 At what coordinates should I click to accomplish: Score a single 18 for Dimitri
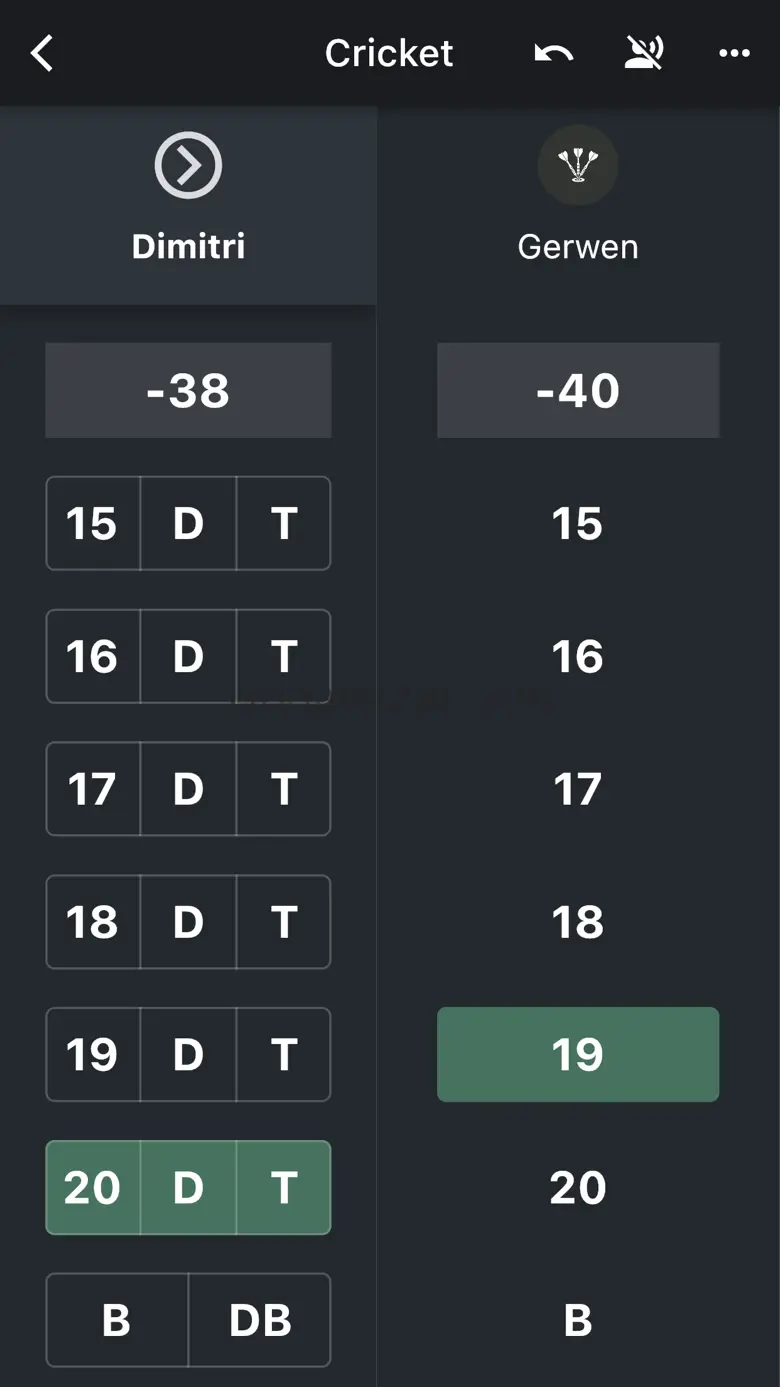92,922
